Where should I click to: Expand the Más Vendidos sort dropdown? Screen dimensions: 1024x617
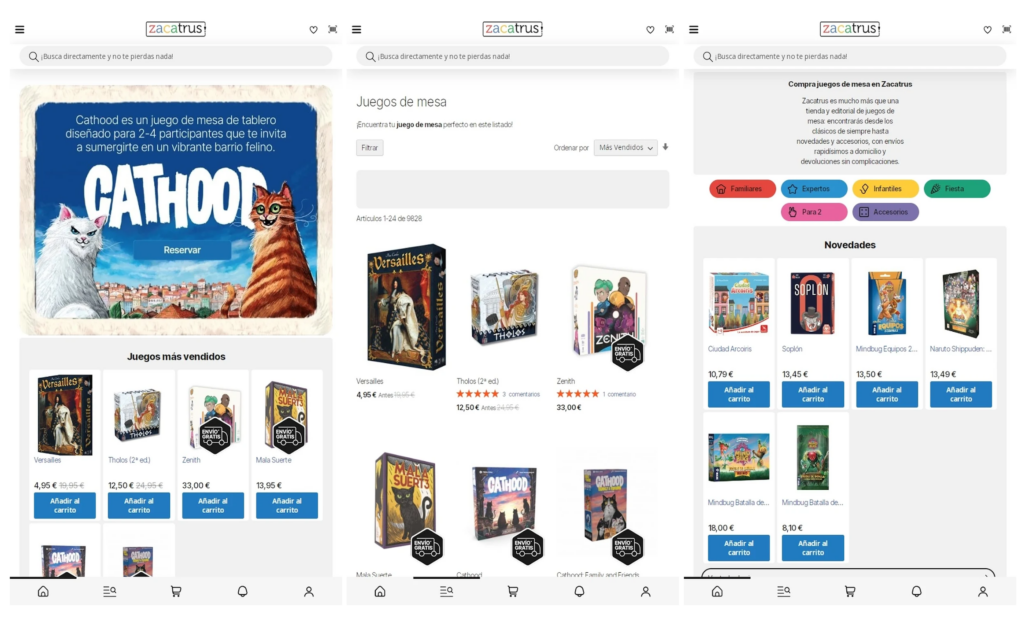click(x=625, y=148)
